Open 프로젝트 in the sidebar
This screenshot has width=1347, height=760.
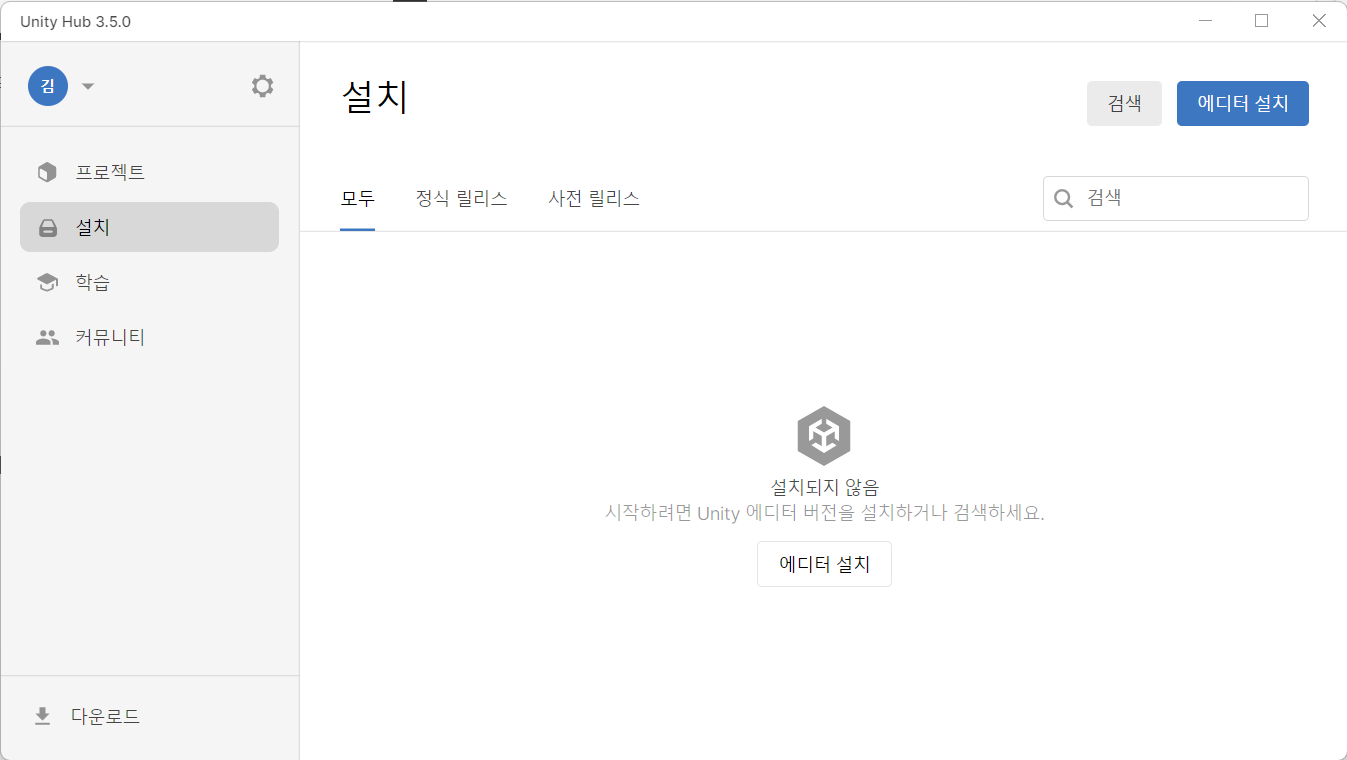pos(149,172)
